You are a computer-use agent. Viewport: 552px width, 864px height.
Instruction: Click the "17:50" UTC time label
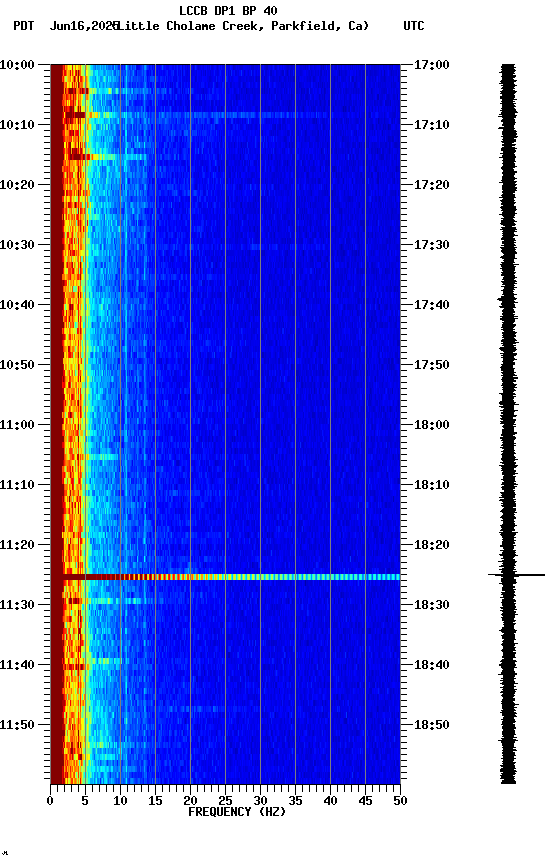(431, 365)
